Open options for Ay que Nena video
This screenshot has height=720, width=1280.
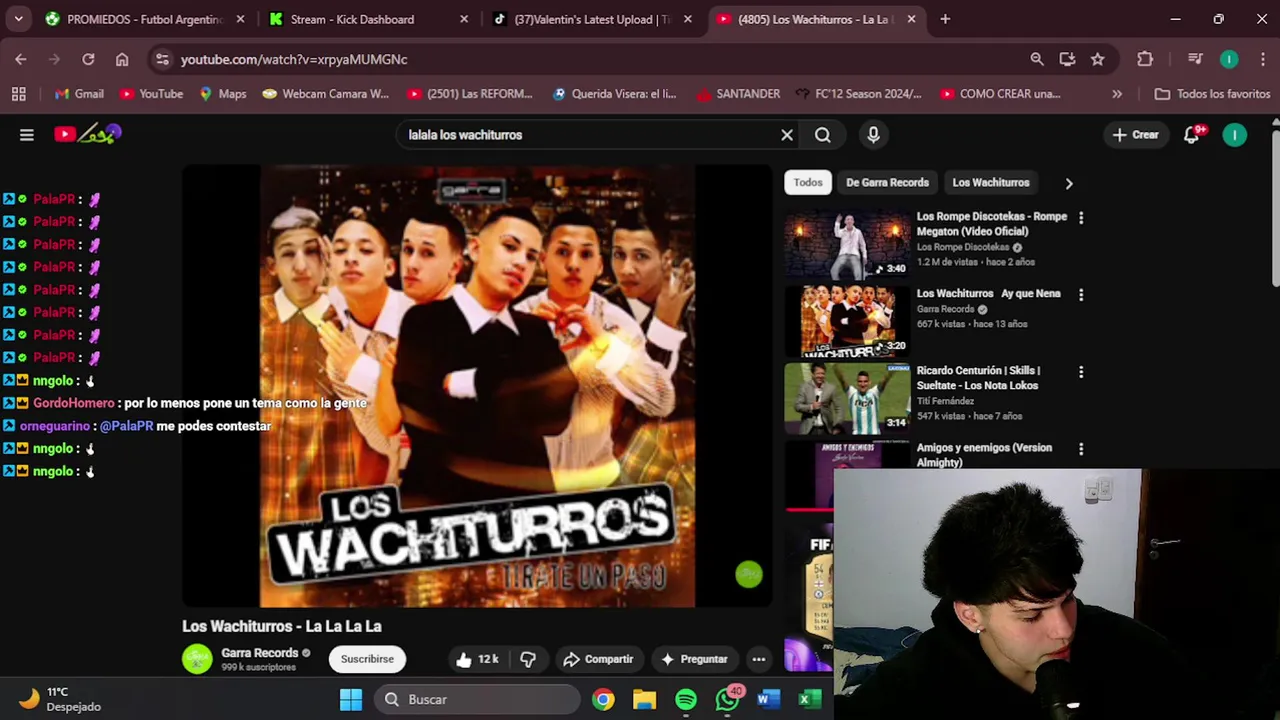(1081, 294)
